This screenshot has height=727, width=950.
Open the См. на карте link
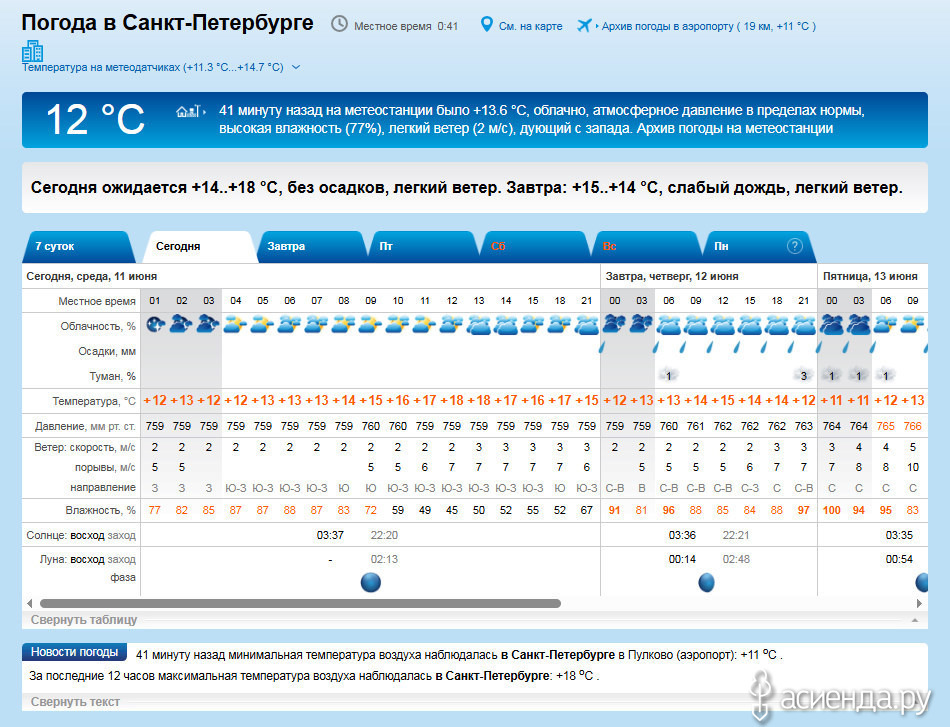[x=531, y=26]
